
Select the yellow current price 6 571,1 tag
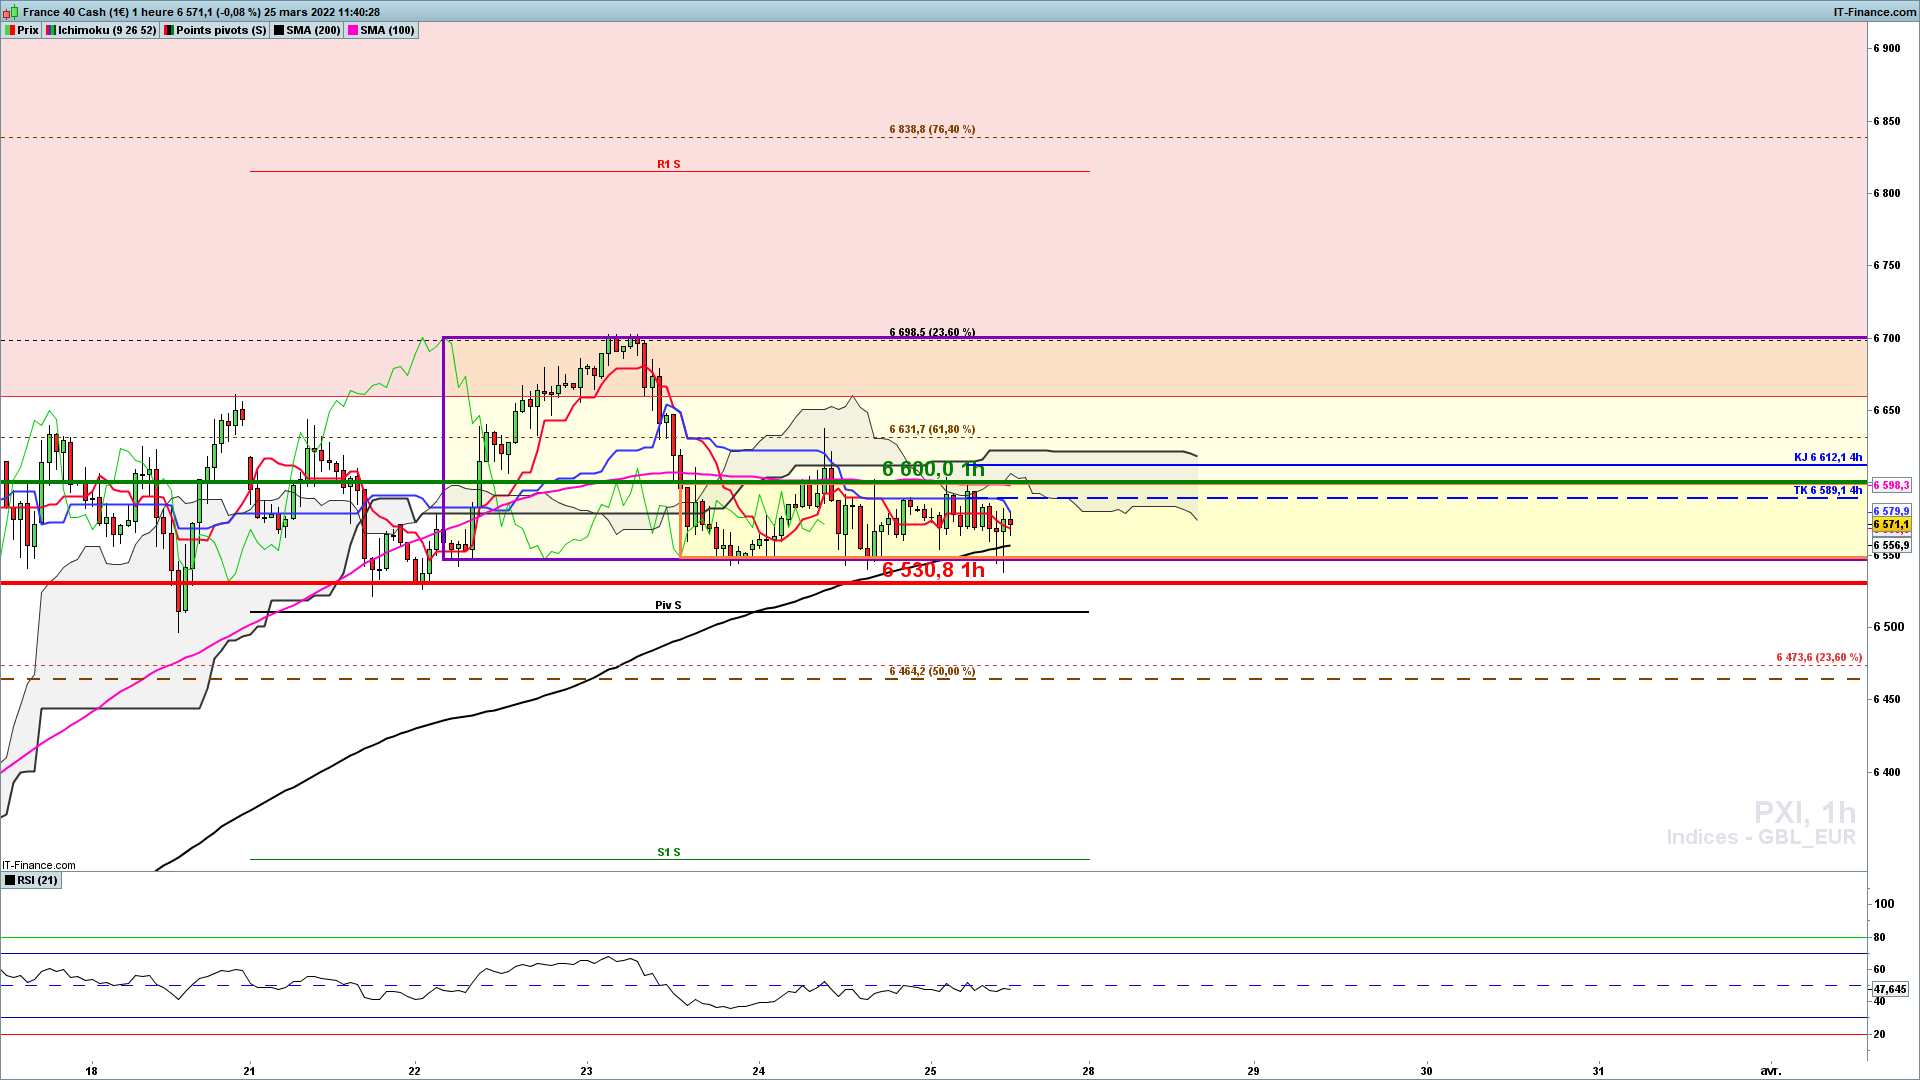[x=1890, y=524]
